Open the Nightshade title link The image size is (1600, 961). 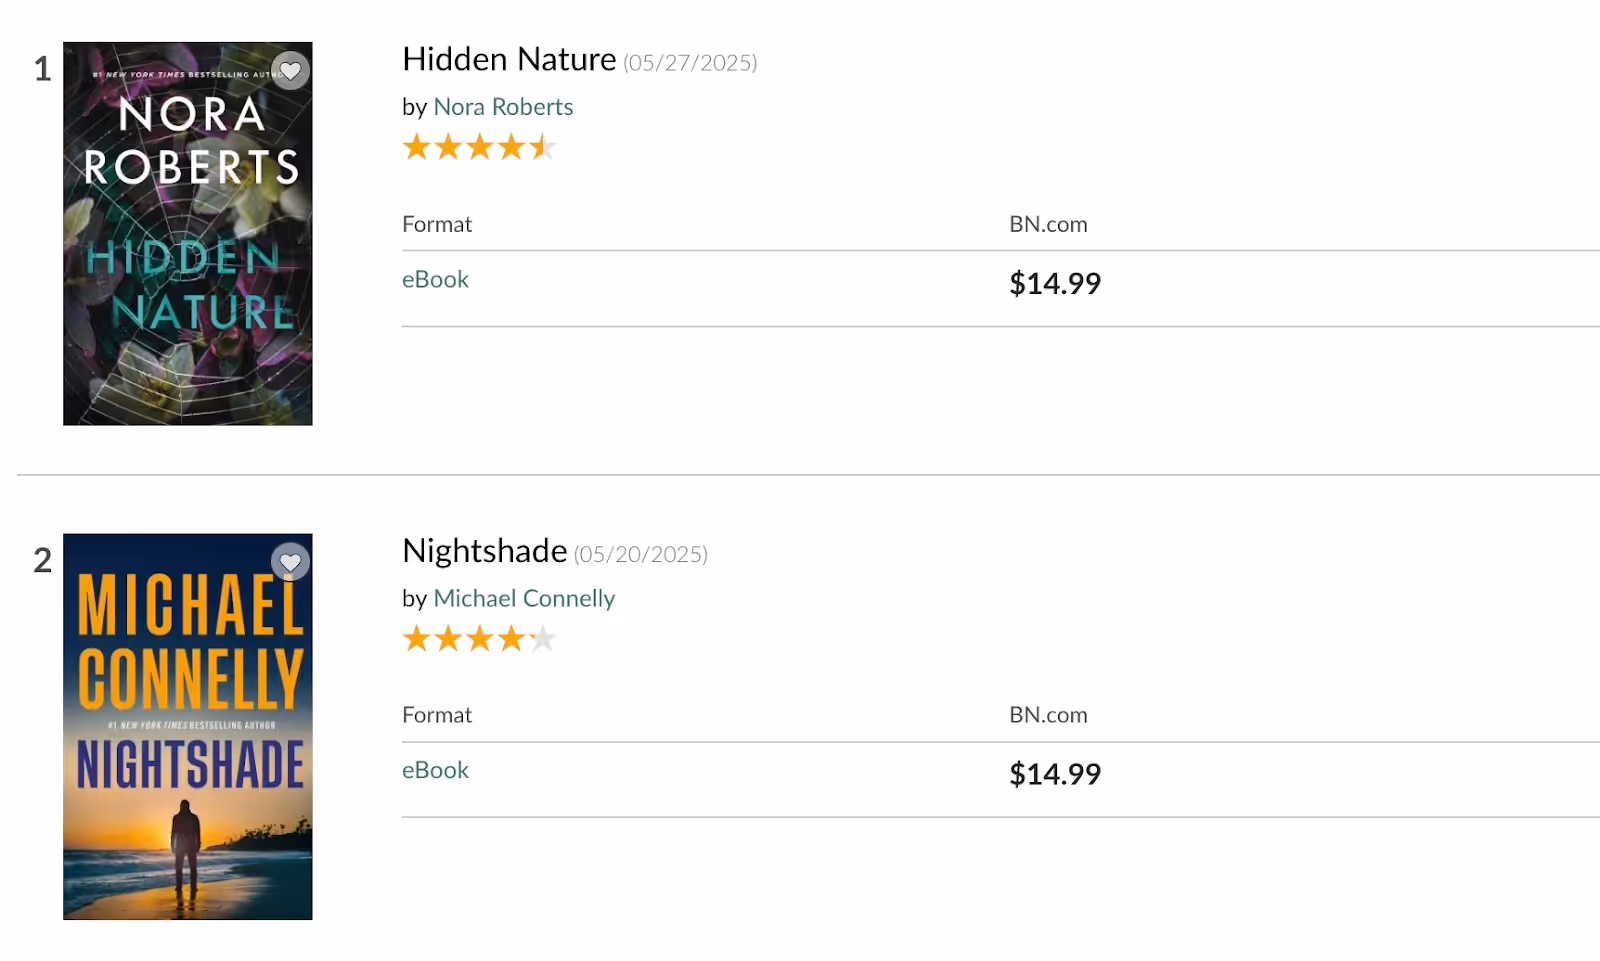(x=485, y=551)
